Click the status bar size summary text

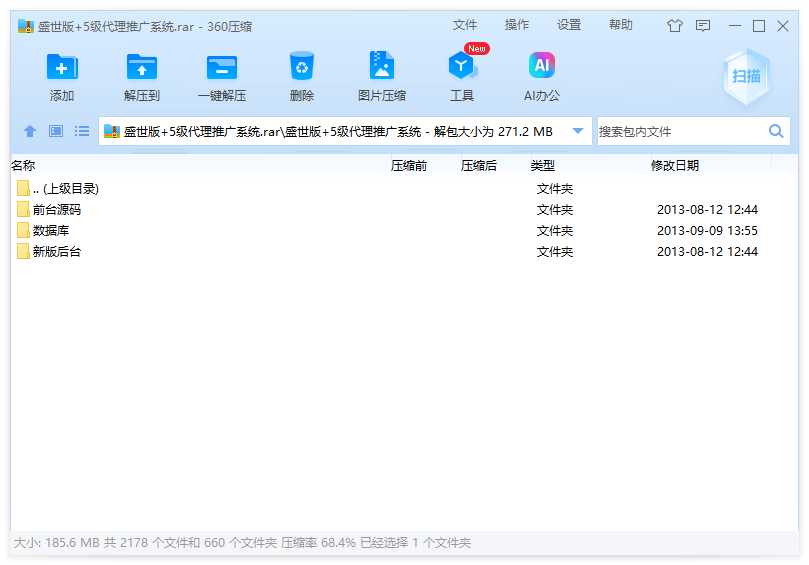[x=242, y=543]
